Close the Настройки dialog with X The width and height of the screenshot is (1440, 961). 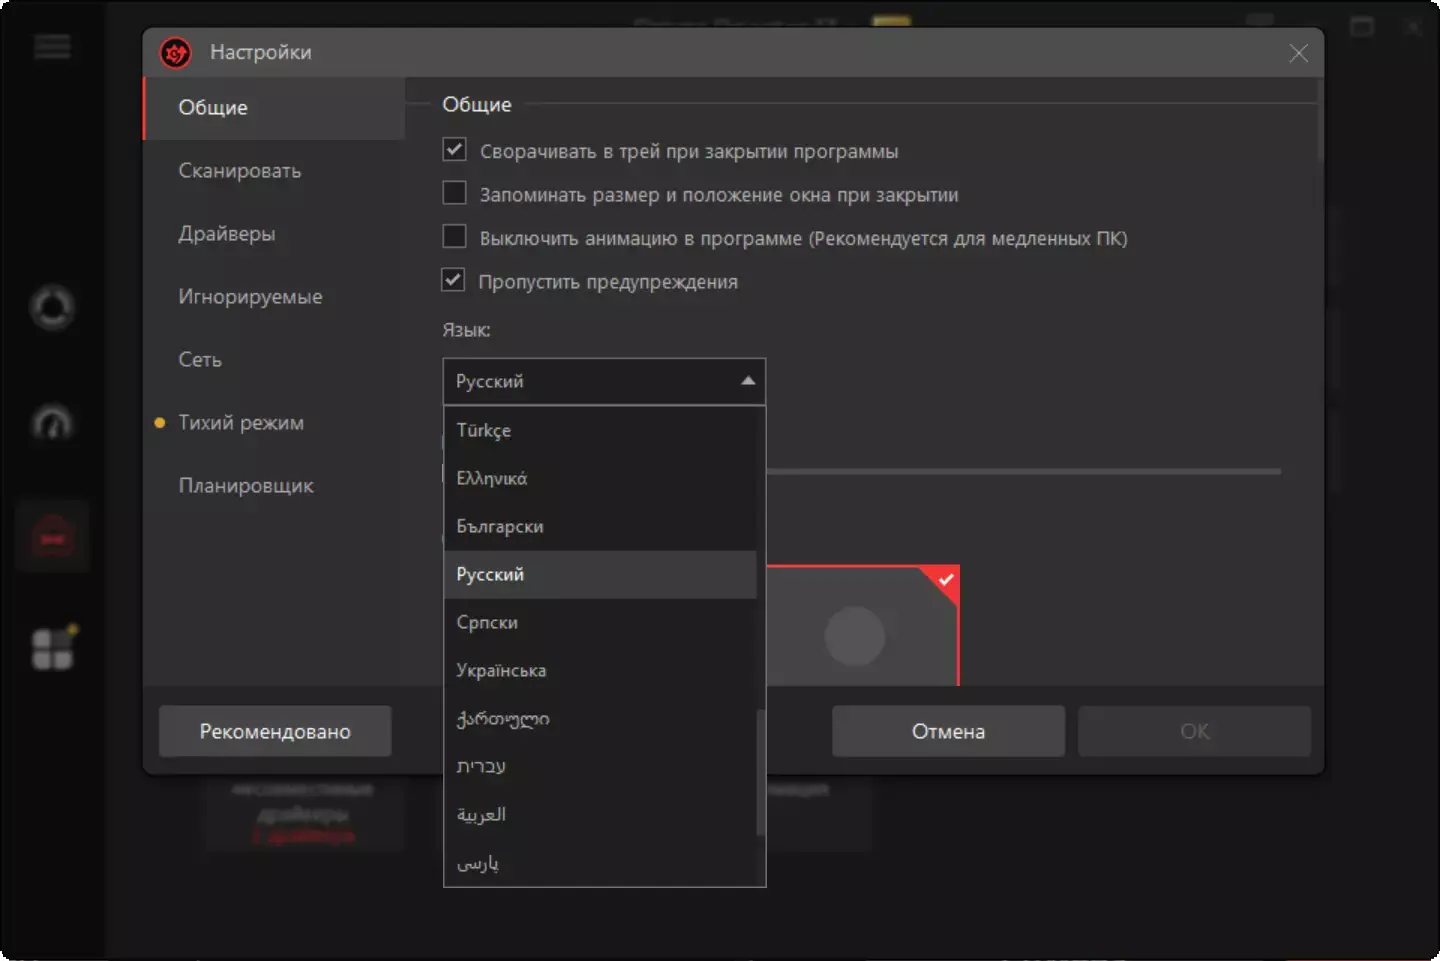click(x=1298, y=53)
